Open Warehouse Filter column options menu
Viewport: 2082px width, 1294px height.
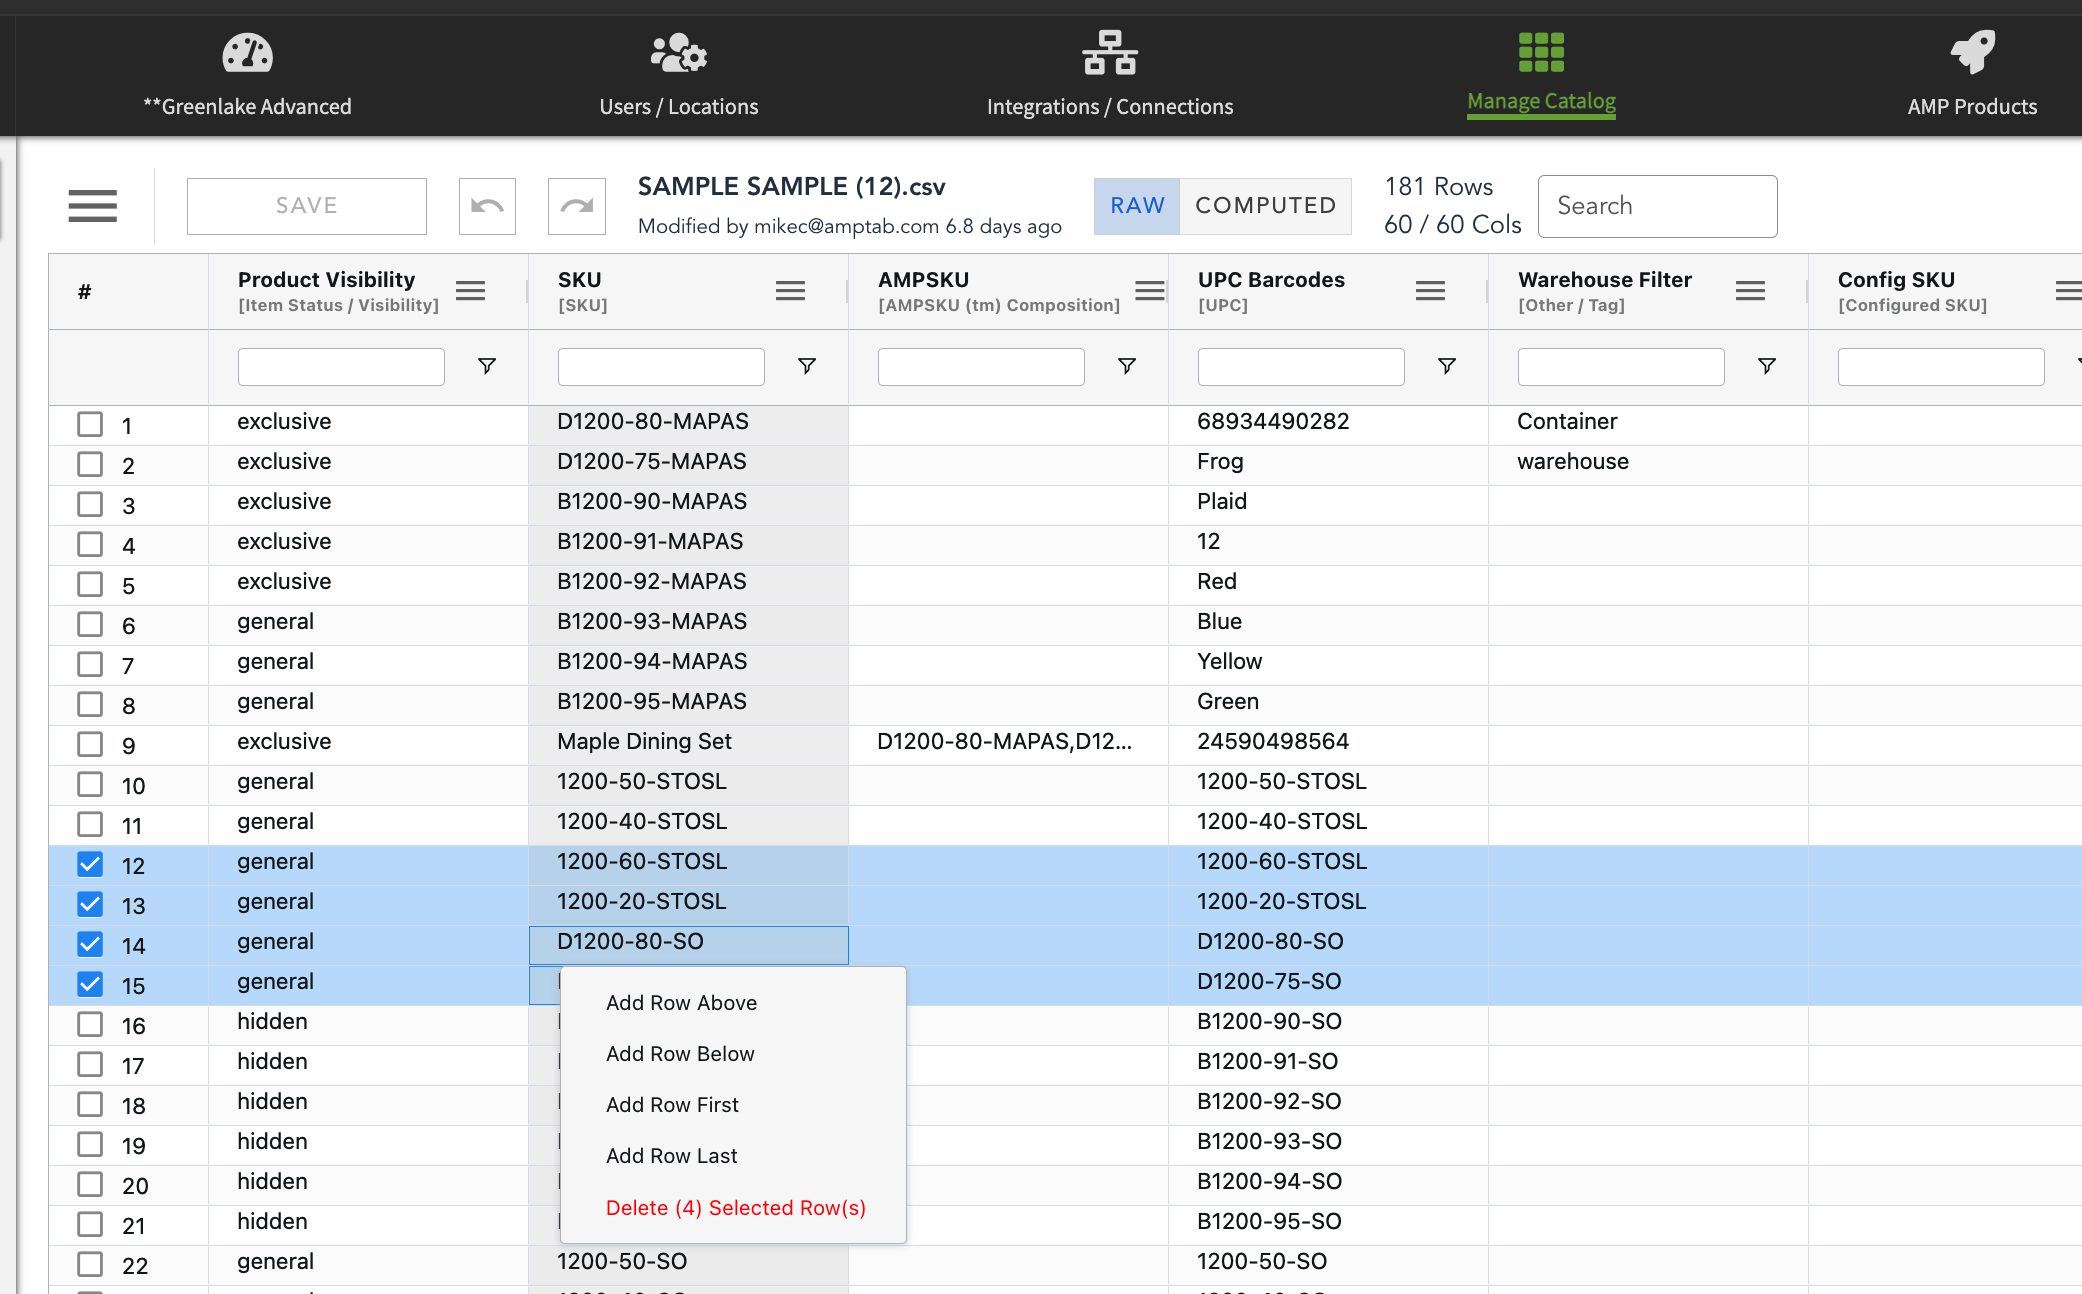[x=1750, y=291]
